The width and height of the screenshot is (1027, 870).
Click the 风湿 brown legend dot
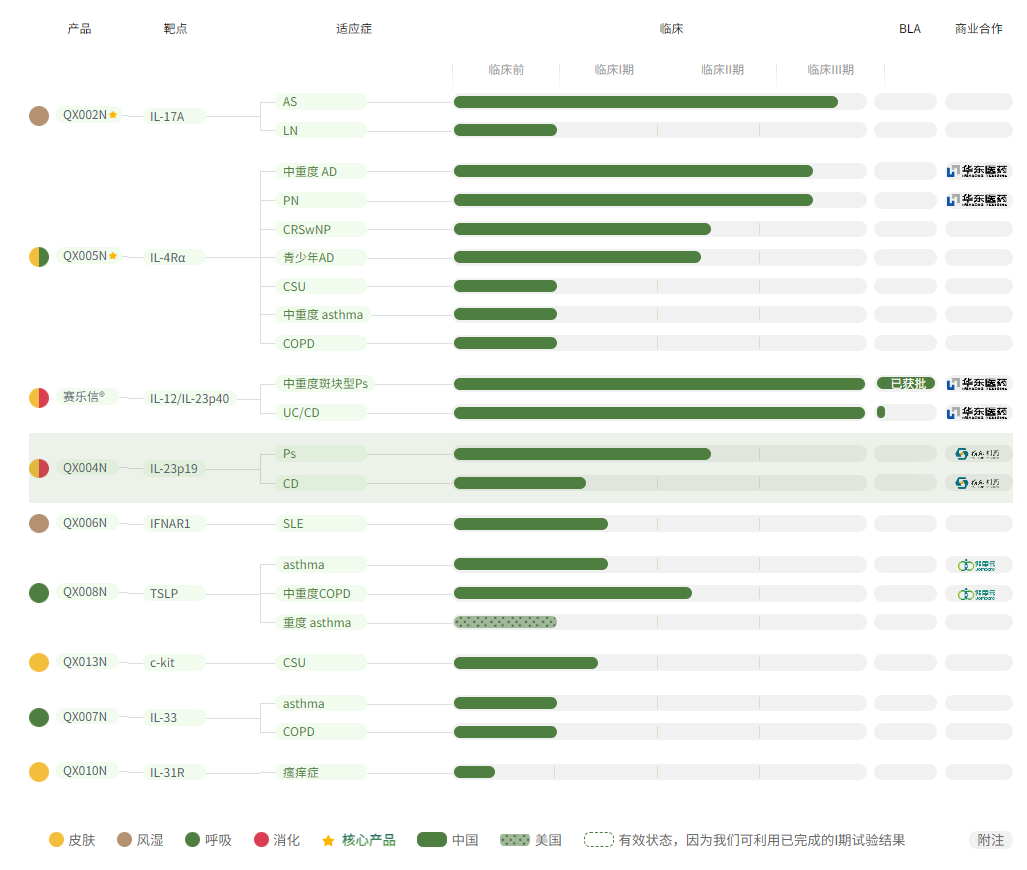124,839
